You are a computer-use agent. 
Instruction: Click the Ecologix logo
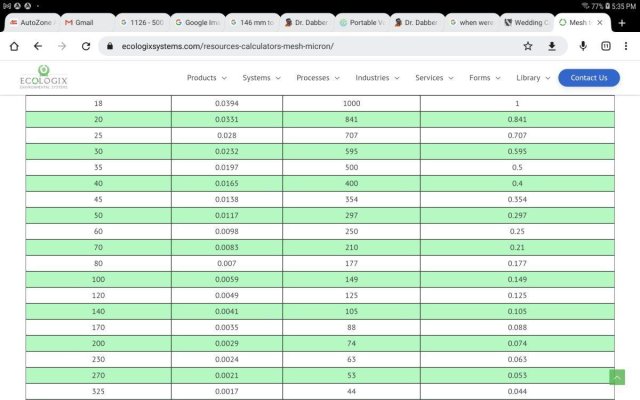(44, 77)
